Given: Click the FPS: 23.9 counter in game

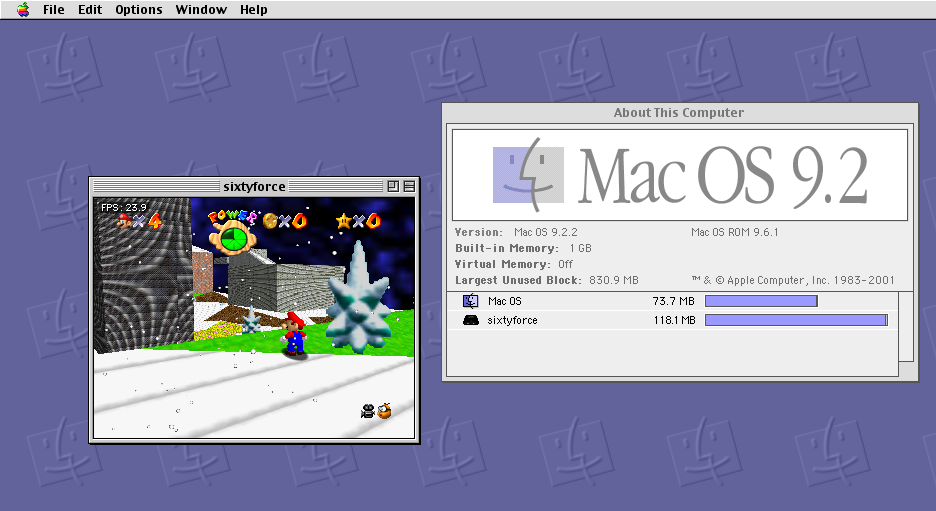Looking at the screenshot, I should [x=124, y=207].
